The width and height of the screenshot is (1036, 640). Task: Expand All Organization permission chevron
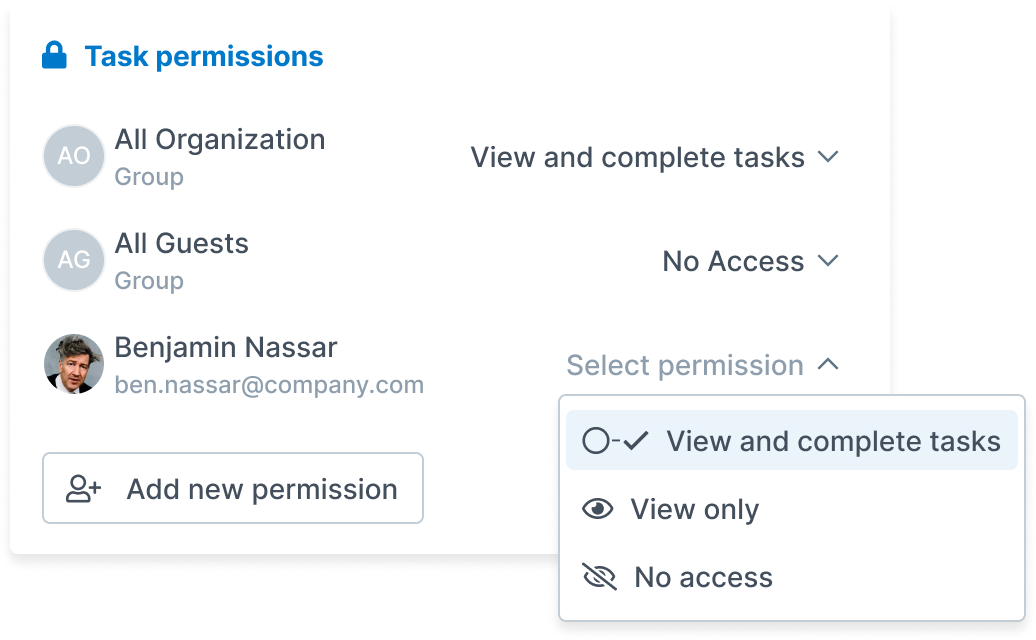tap(828, 157)
